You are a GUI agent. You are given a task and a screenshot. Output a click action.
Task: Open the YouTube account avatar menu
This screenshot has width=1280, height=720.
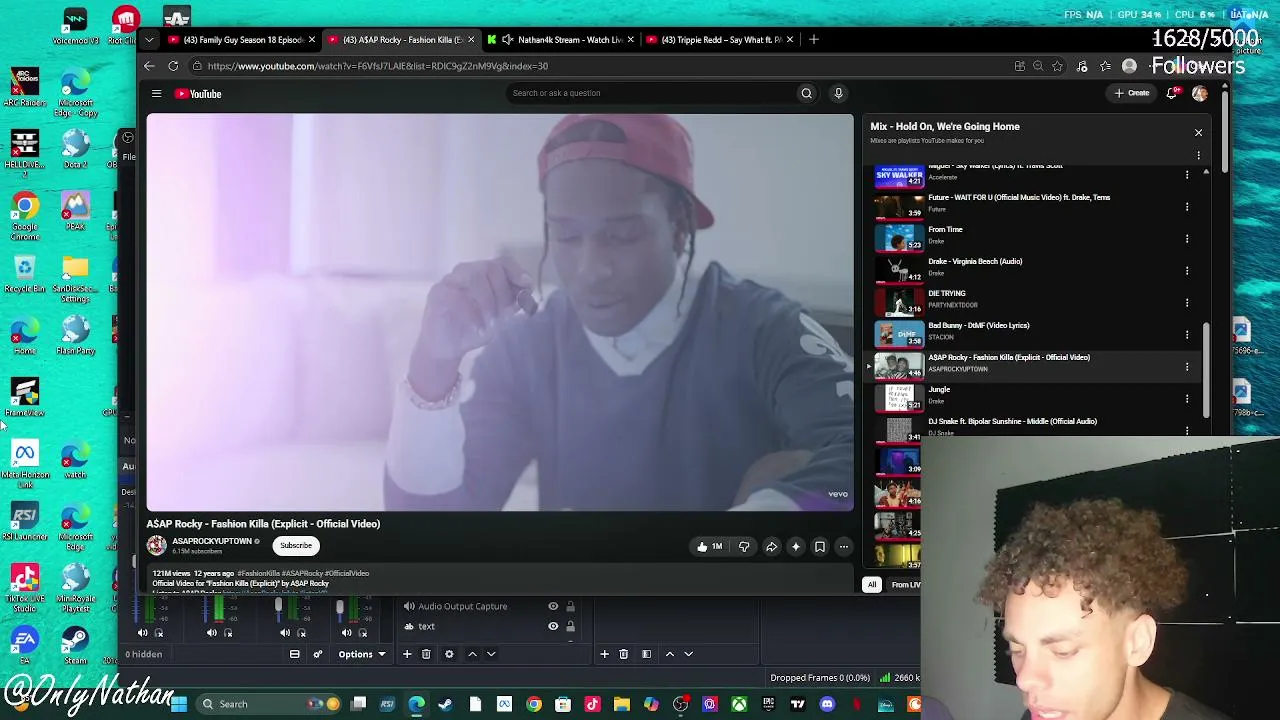coord(1200,93)
